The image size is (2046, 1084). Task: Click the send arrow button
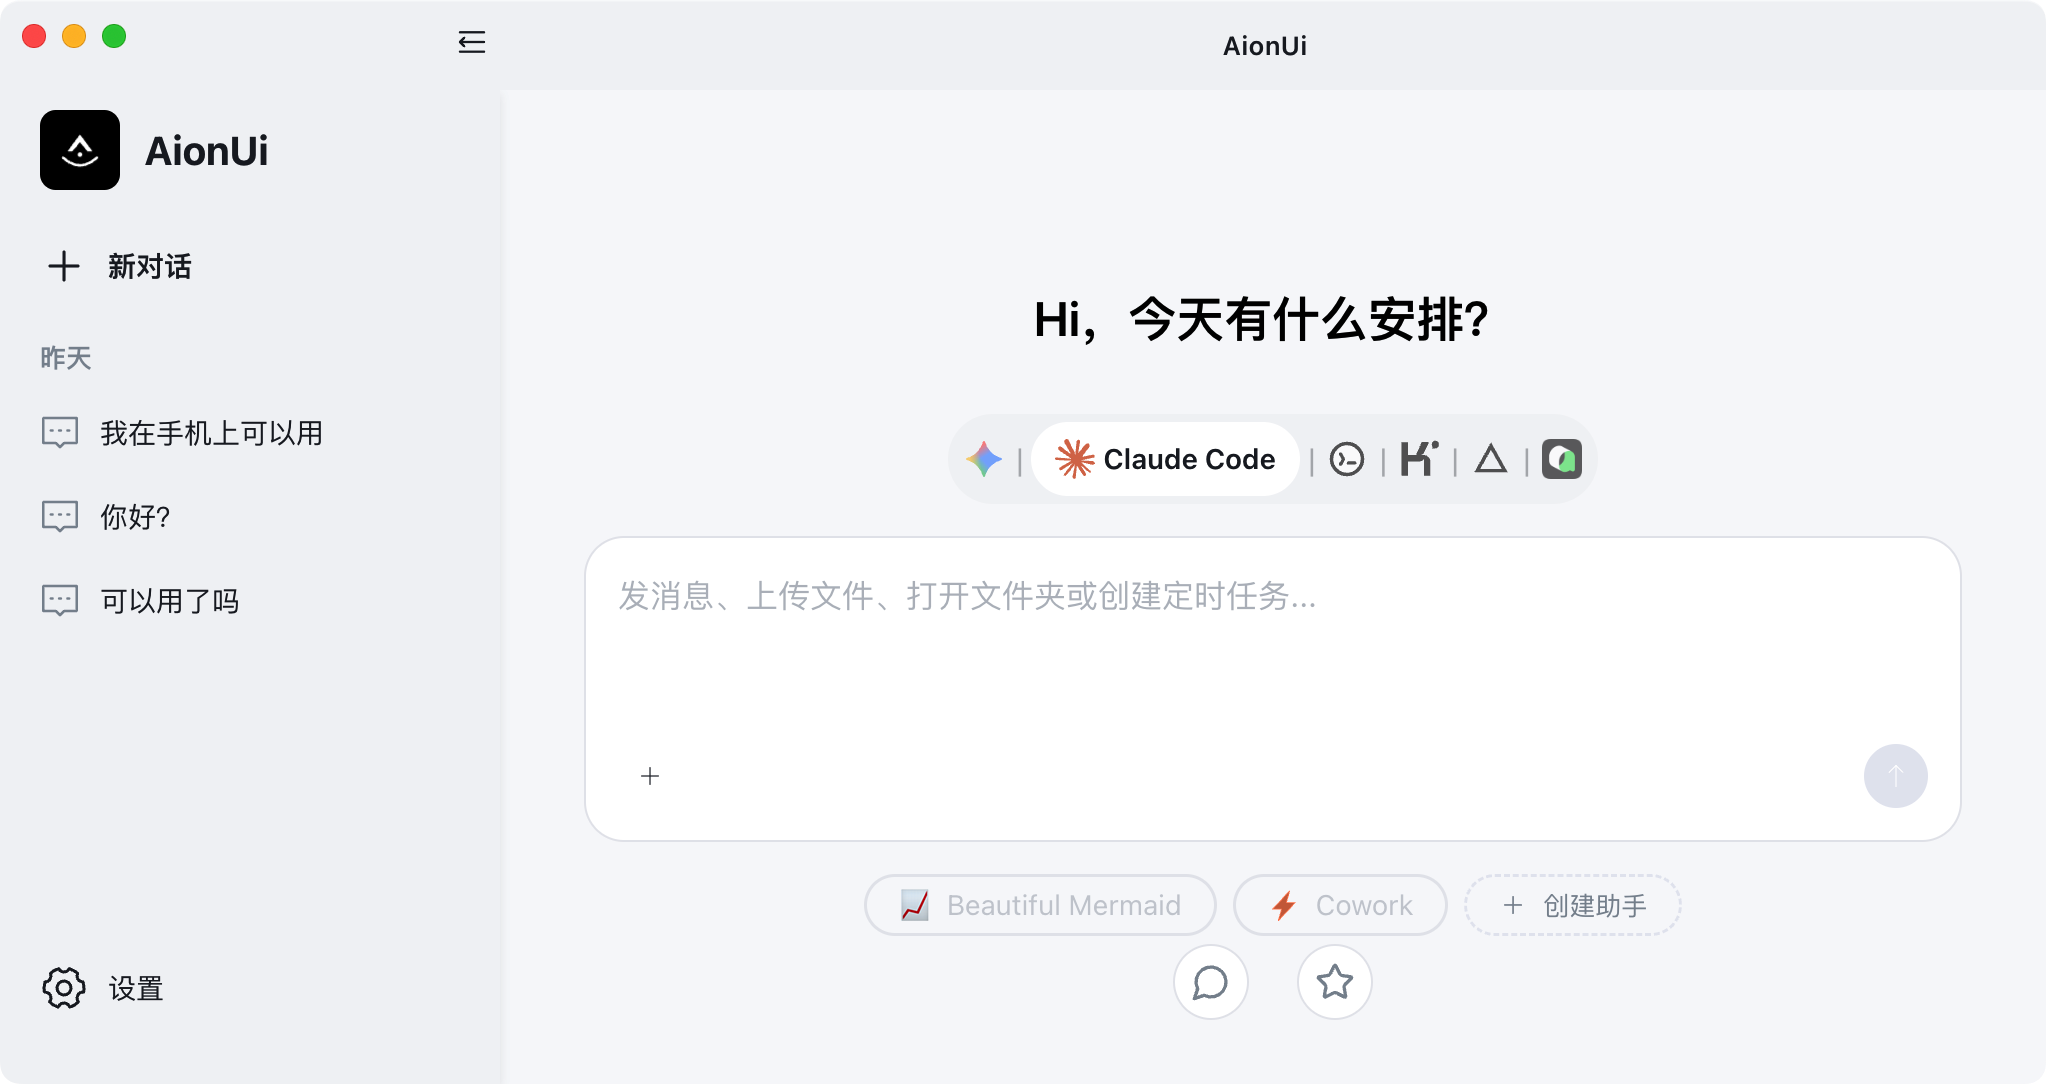click(x=1895, y=776)
